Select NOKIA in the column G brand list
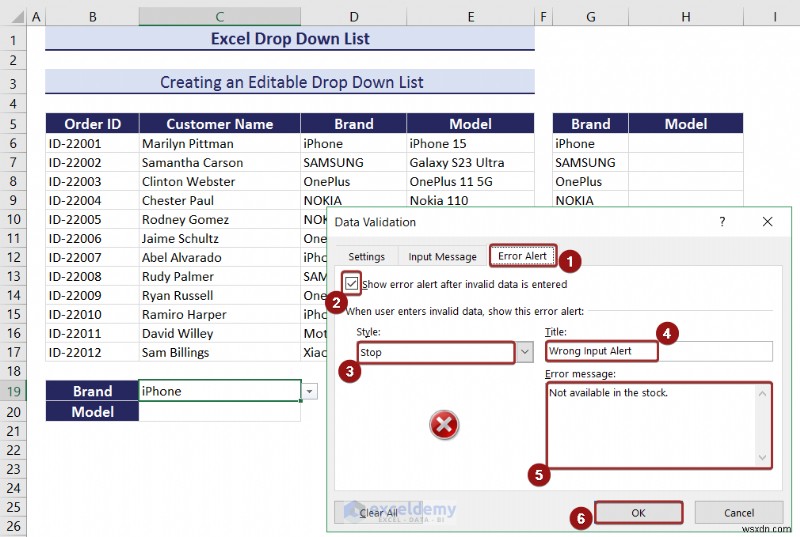The width and height of the screenshot is (800, 537). [590, 200]
